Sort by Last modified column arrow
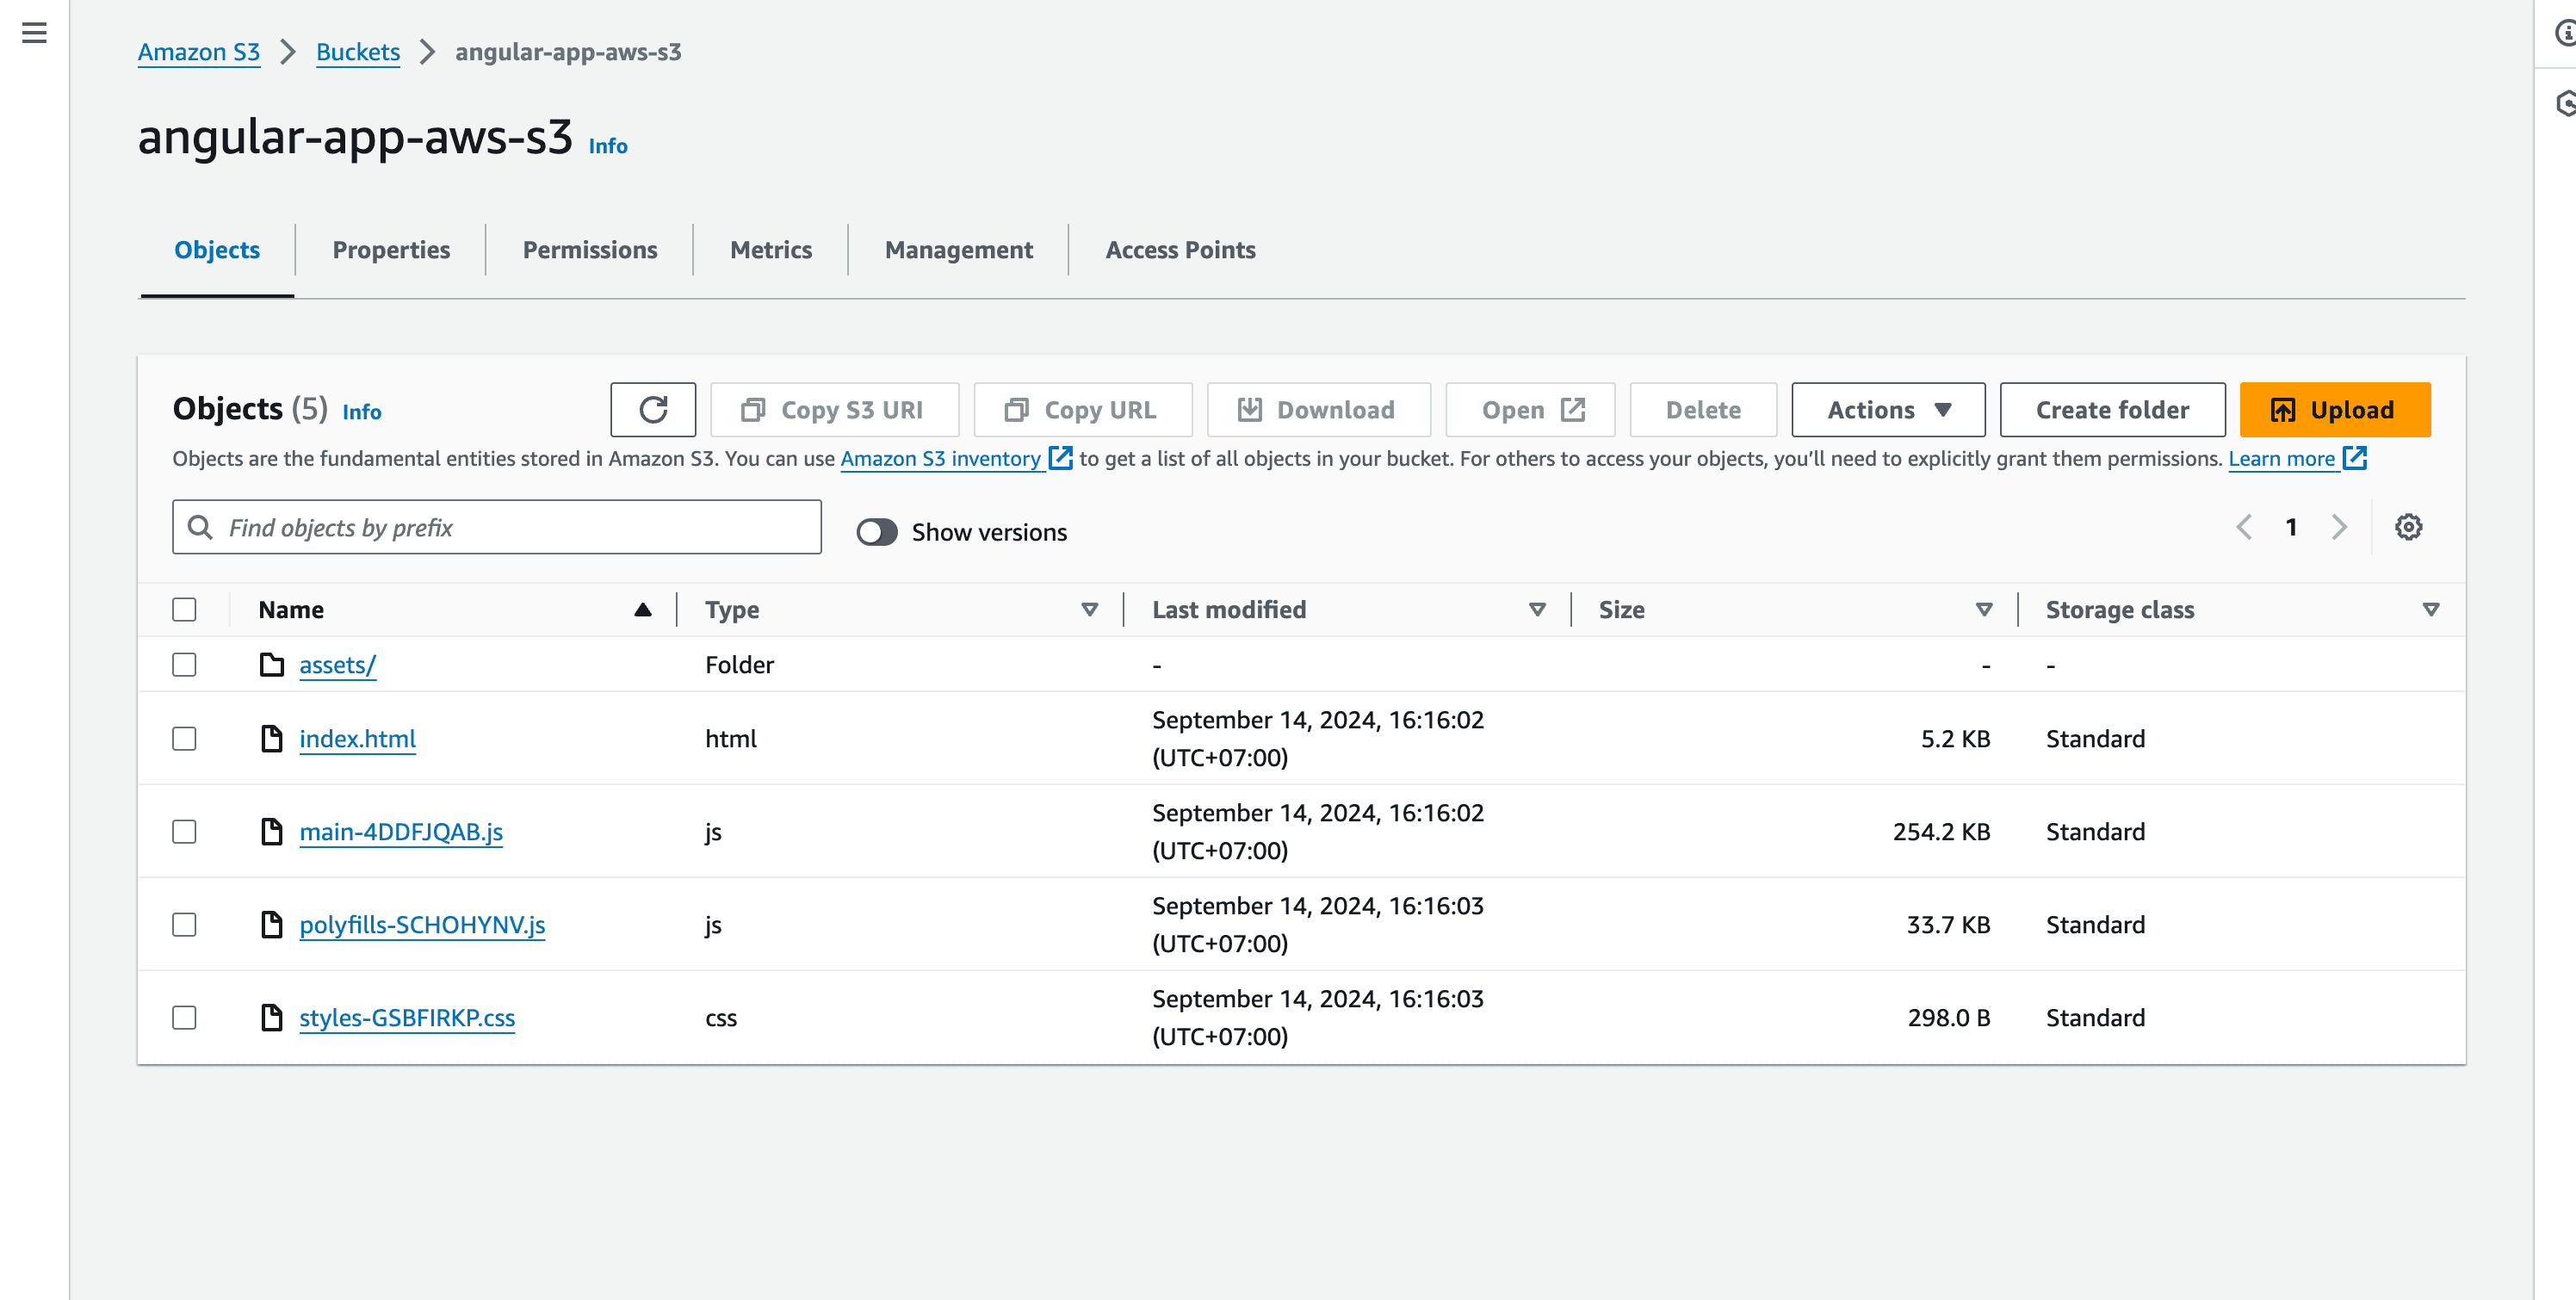The width and height of the screenshot is (2576, 1300). click(1537, 610)
